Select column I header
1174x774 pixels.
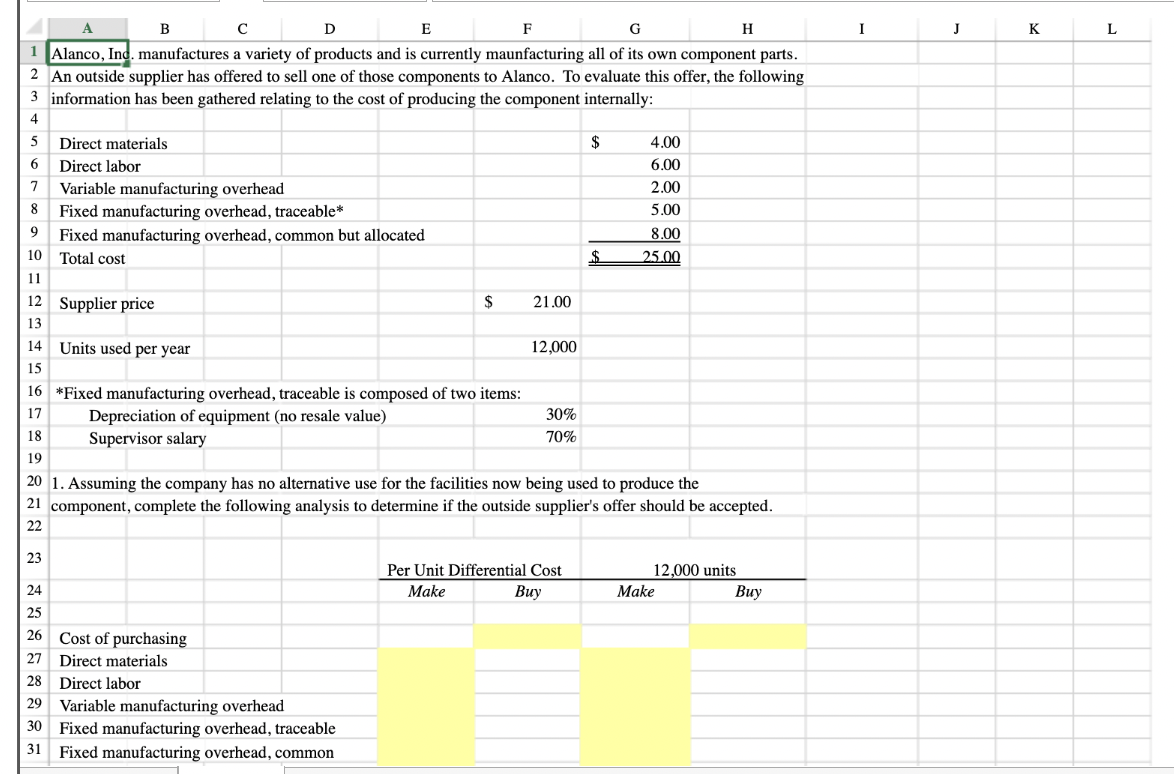coord(862,28)
